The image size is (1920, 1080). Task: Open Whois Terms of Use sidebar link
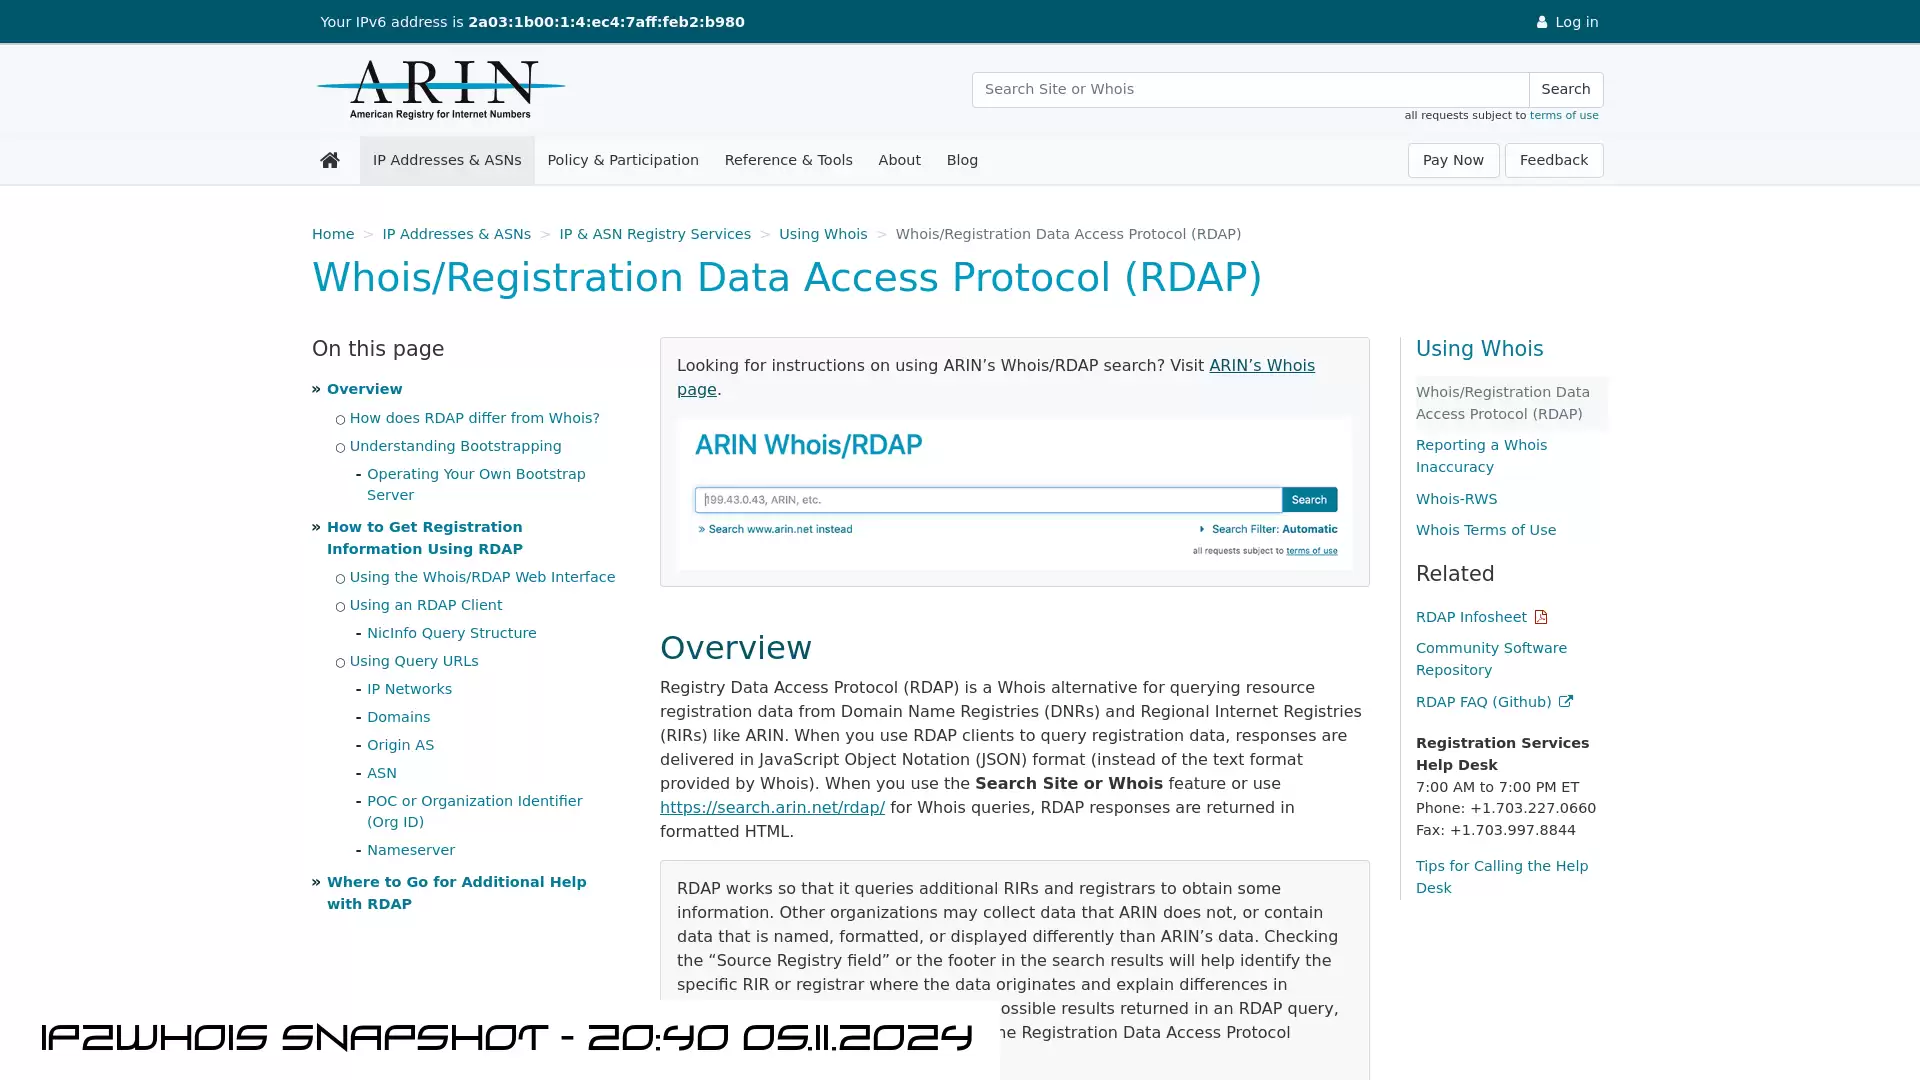(1485, 530)
